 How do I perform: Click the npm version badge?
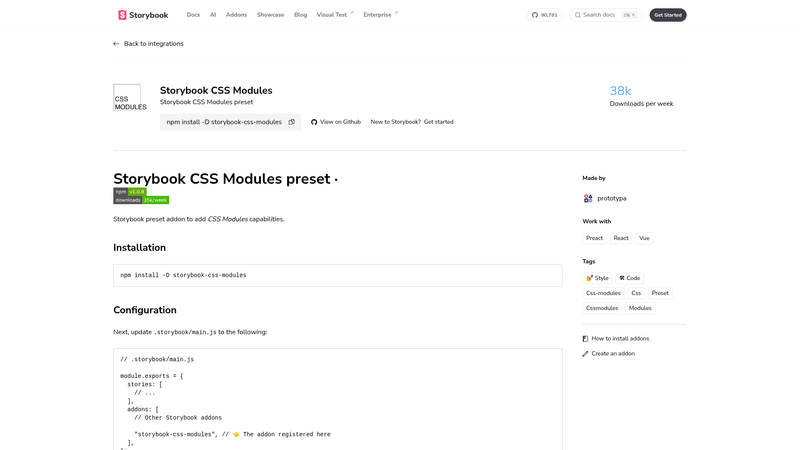tap(130, 192)
